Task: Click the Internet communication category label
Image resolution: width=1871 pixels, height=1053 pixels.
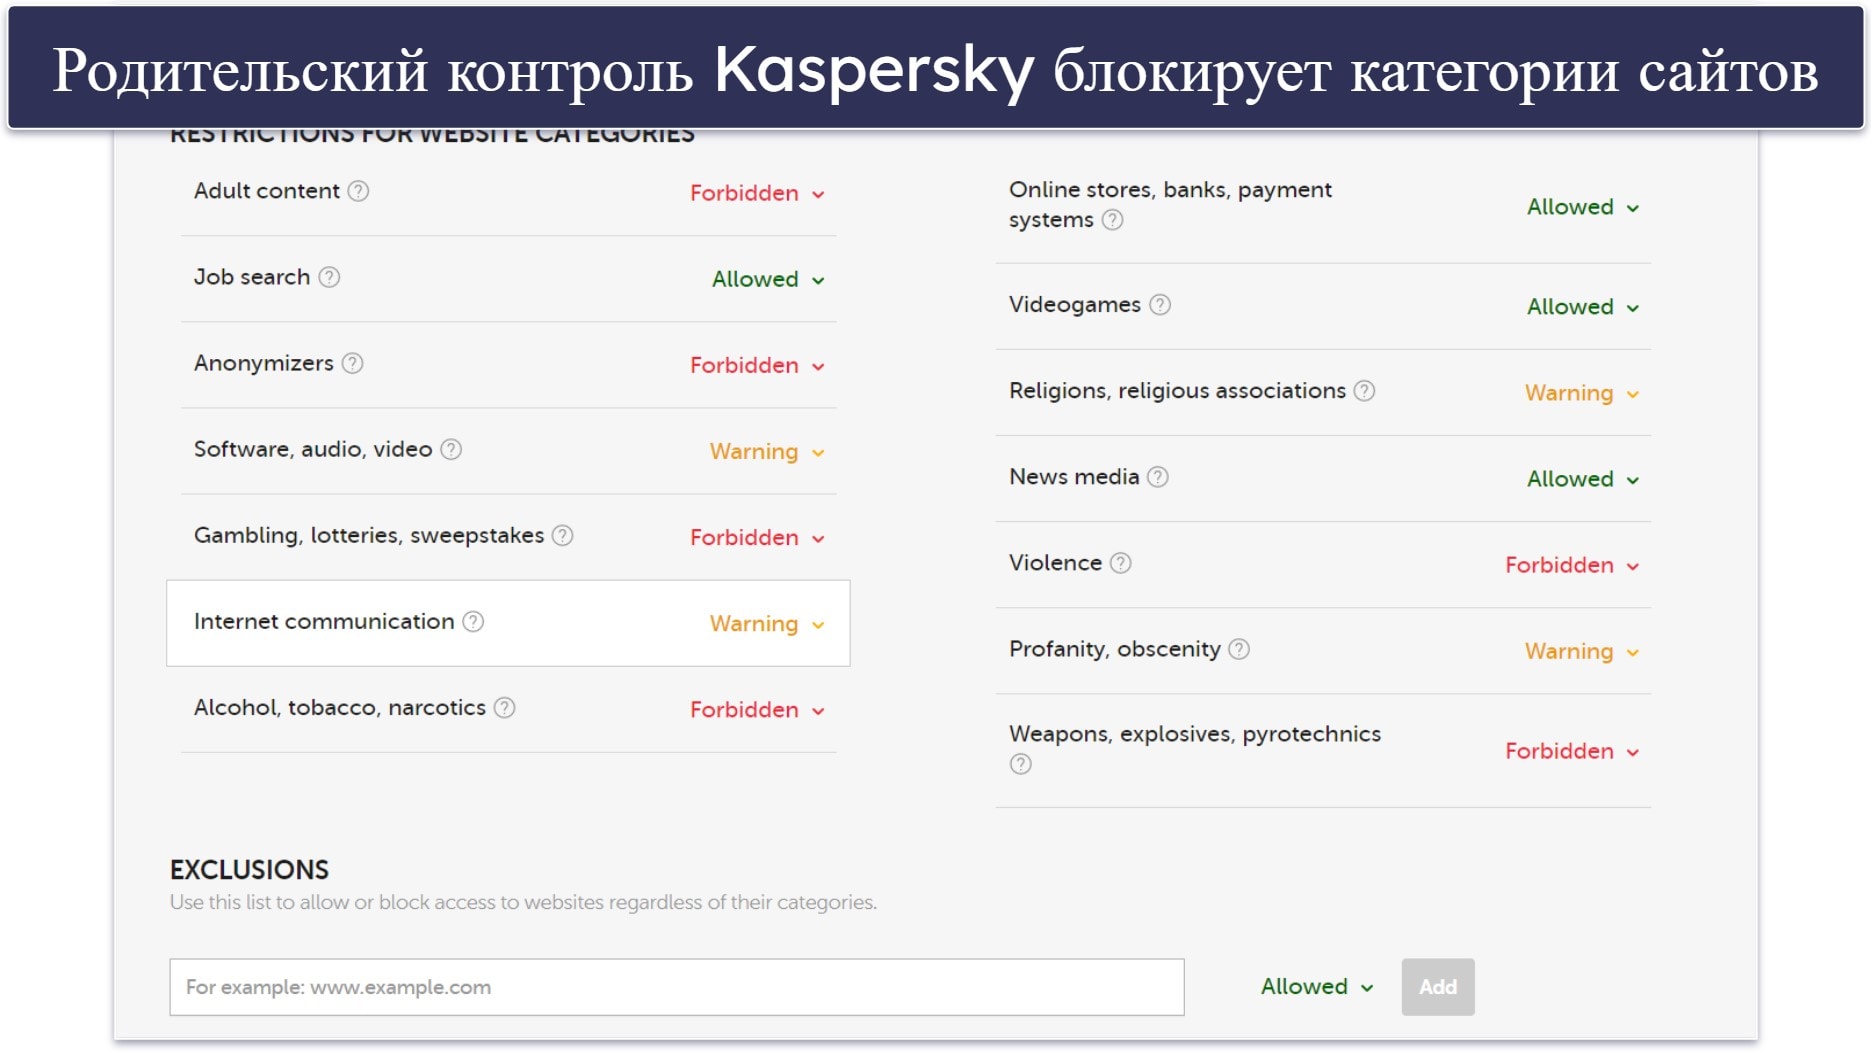Action: [324, 621]
